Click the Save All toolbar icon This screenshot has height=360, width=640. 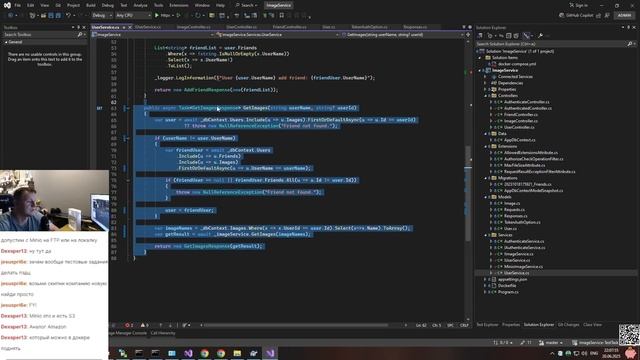click(58, 16)
